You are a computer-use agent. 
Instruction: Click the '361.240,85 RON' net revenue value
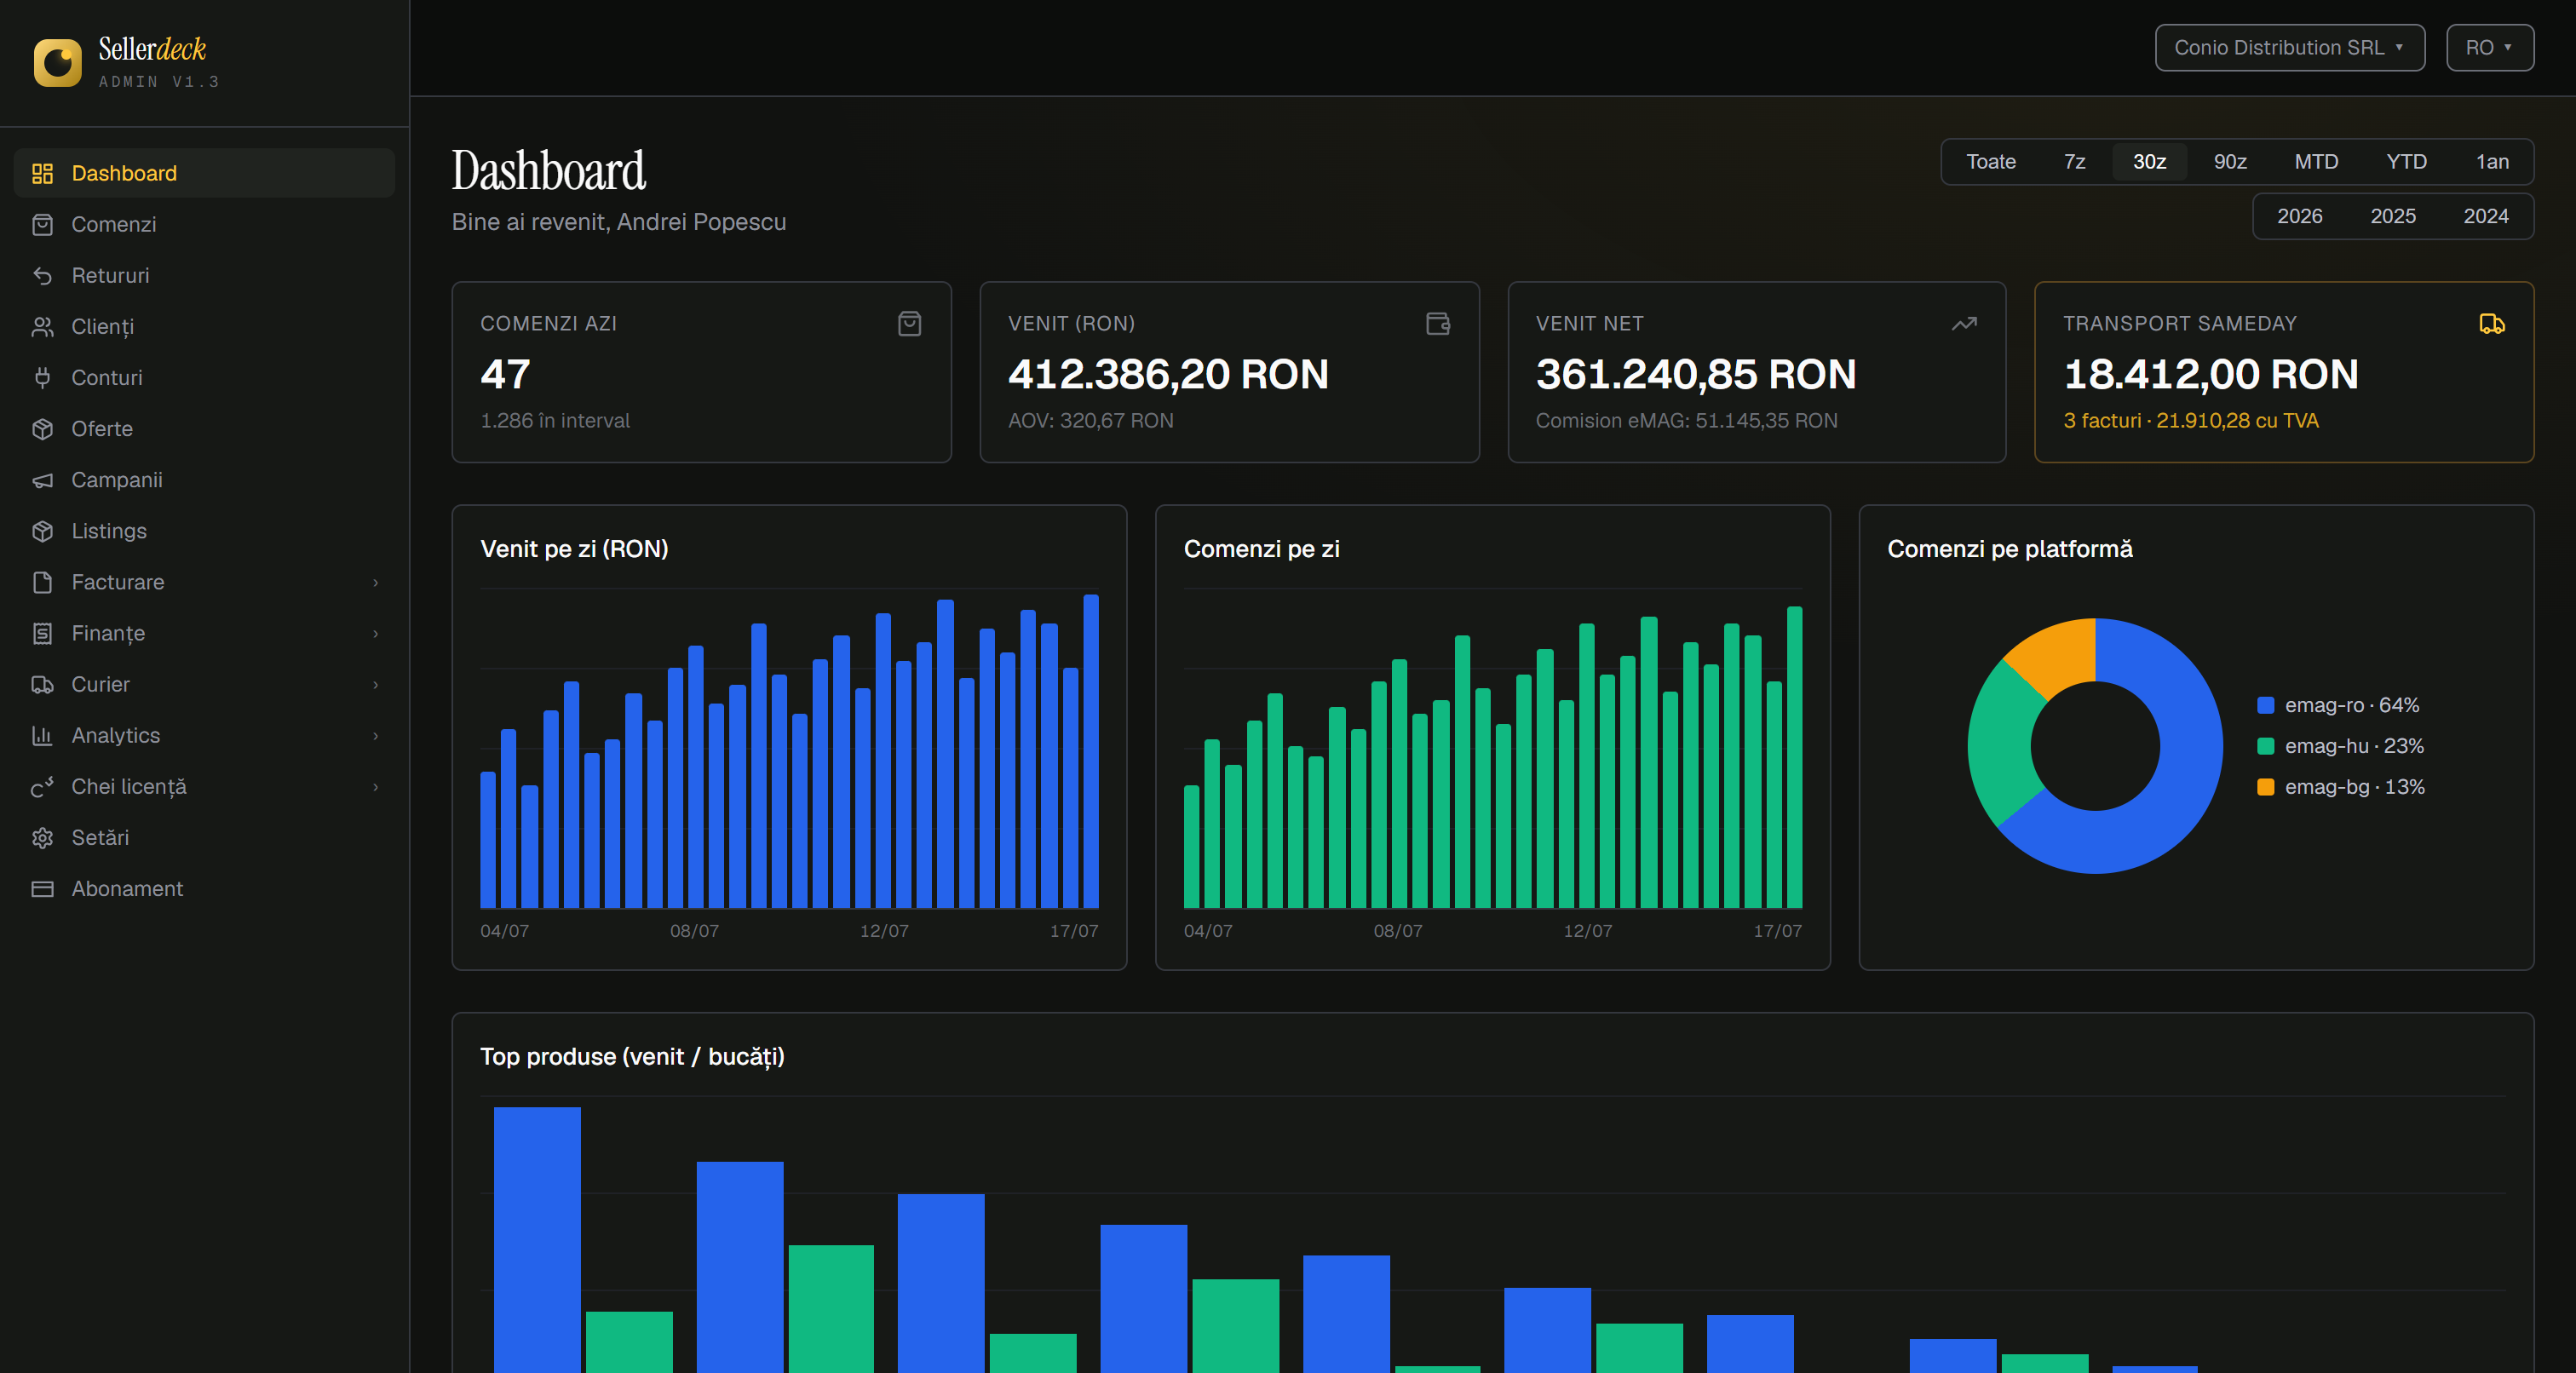[x=1696, y=374]
